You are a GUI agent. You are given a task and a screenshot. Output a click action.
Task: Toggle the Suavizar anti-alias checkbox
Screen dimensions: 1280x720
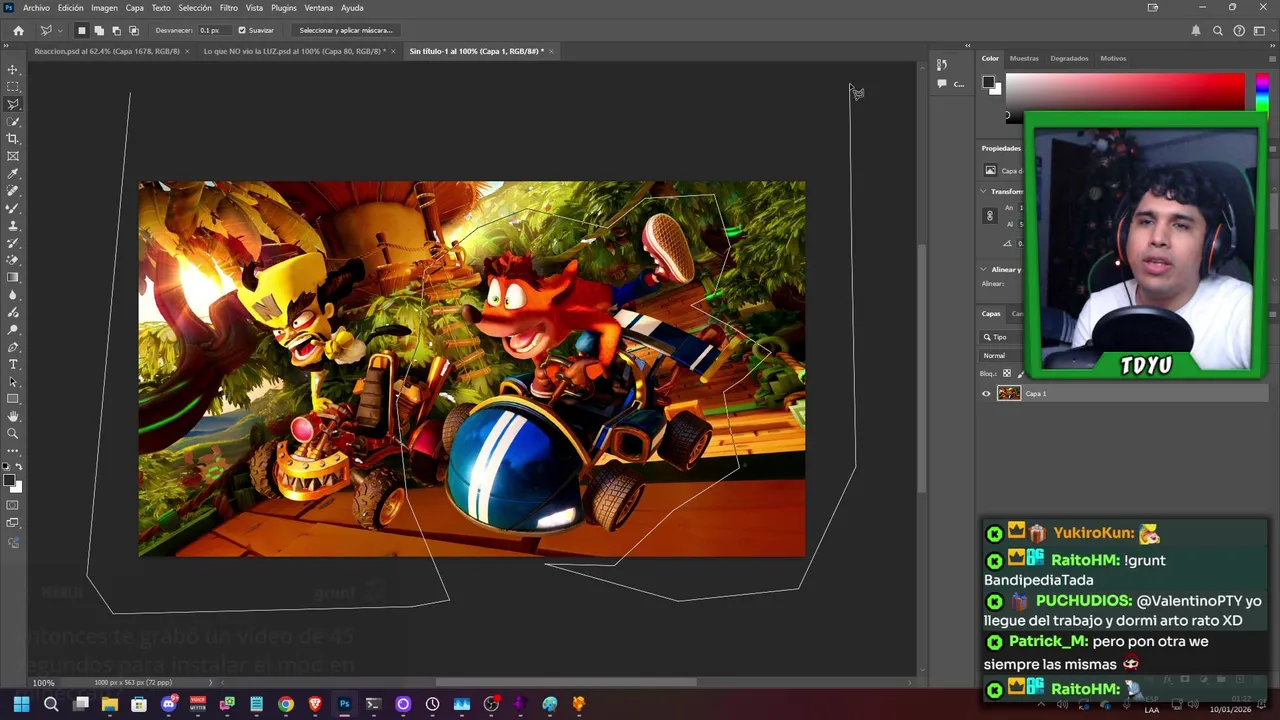pos(242,30)
